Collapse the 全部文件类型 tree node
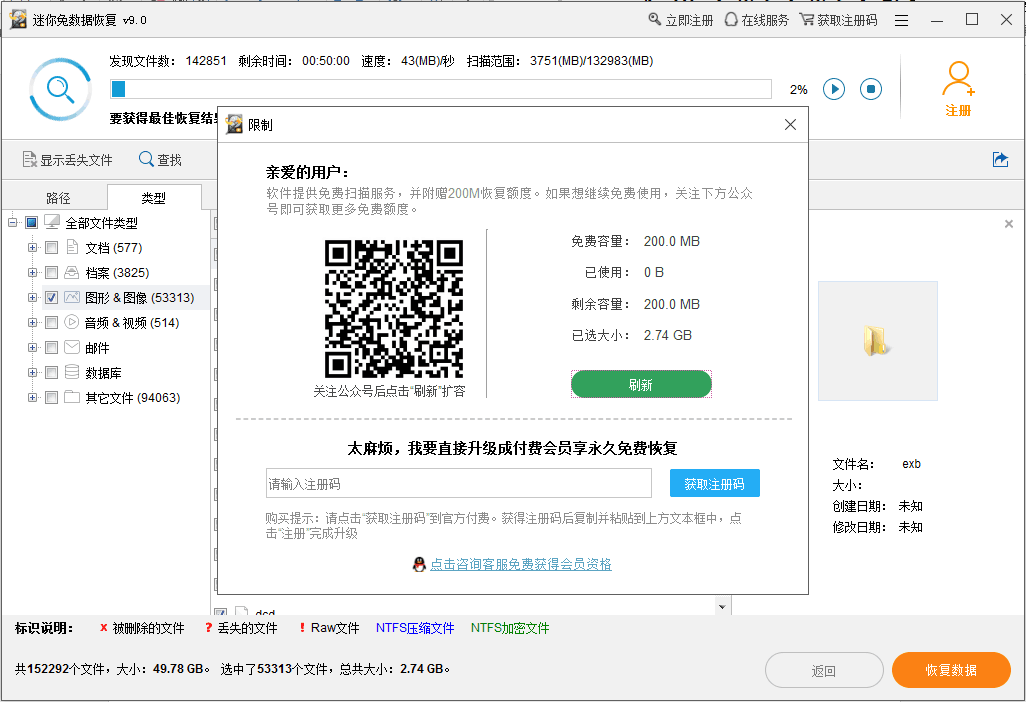 coord(12,222)
